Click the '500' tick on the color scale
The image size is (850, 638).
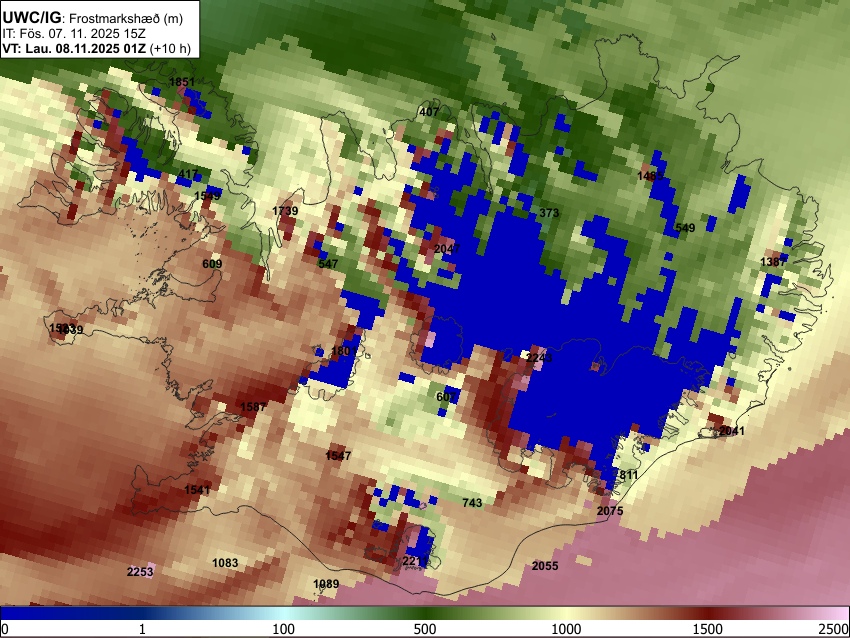[425, 629]
